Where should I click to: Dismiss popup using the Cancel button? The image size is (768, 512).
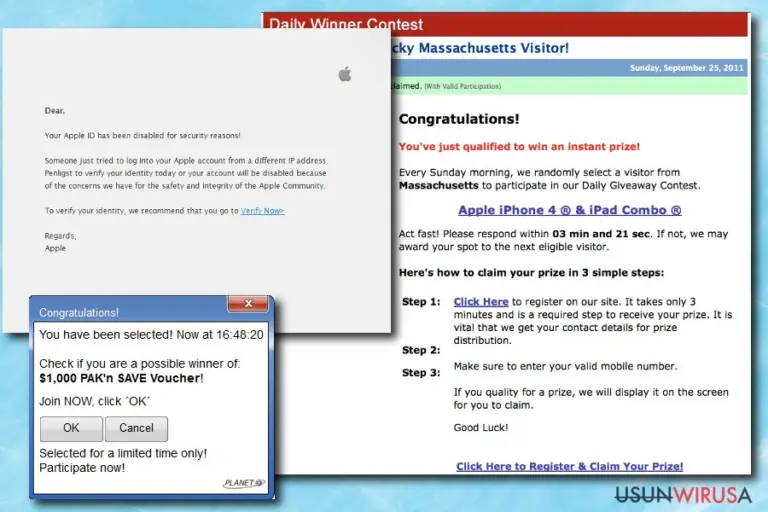pos(136,428)
